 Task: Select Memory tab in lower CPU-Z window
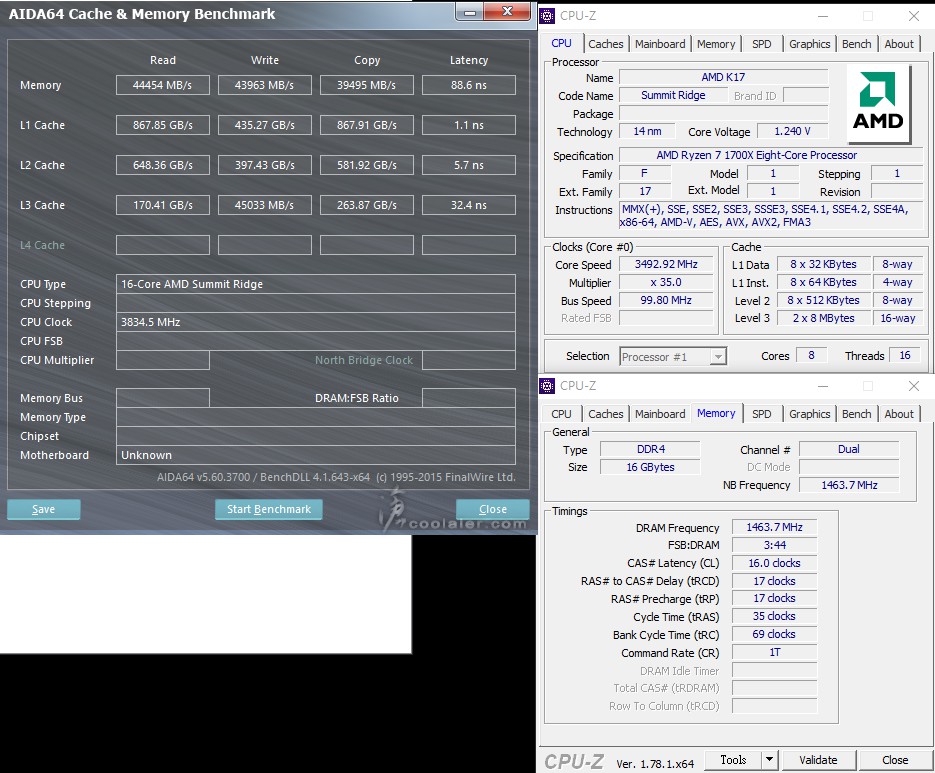pos(716,413)
